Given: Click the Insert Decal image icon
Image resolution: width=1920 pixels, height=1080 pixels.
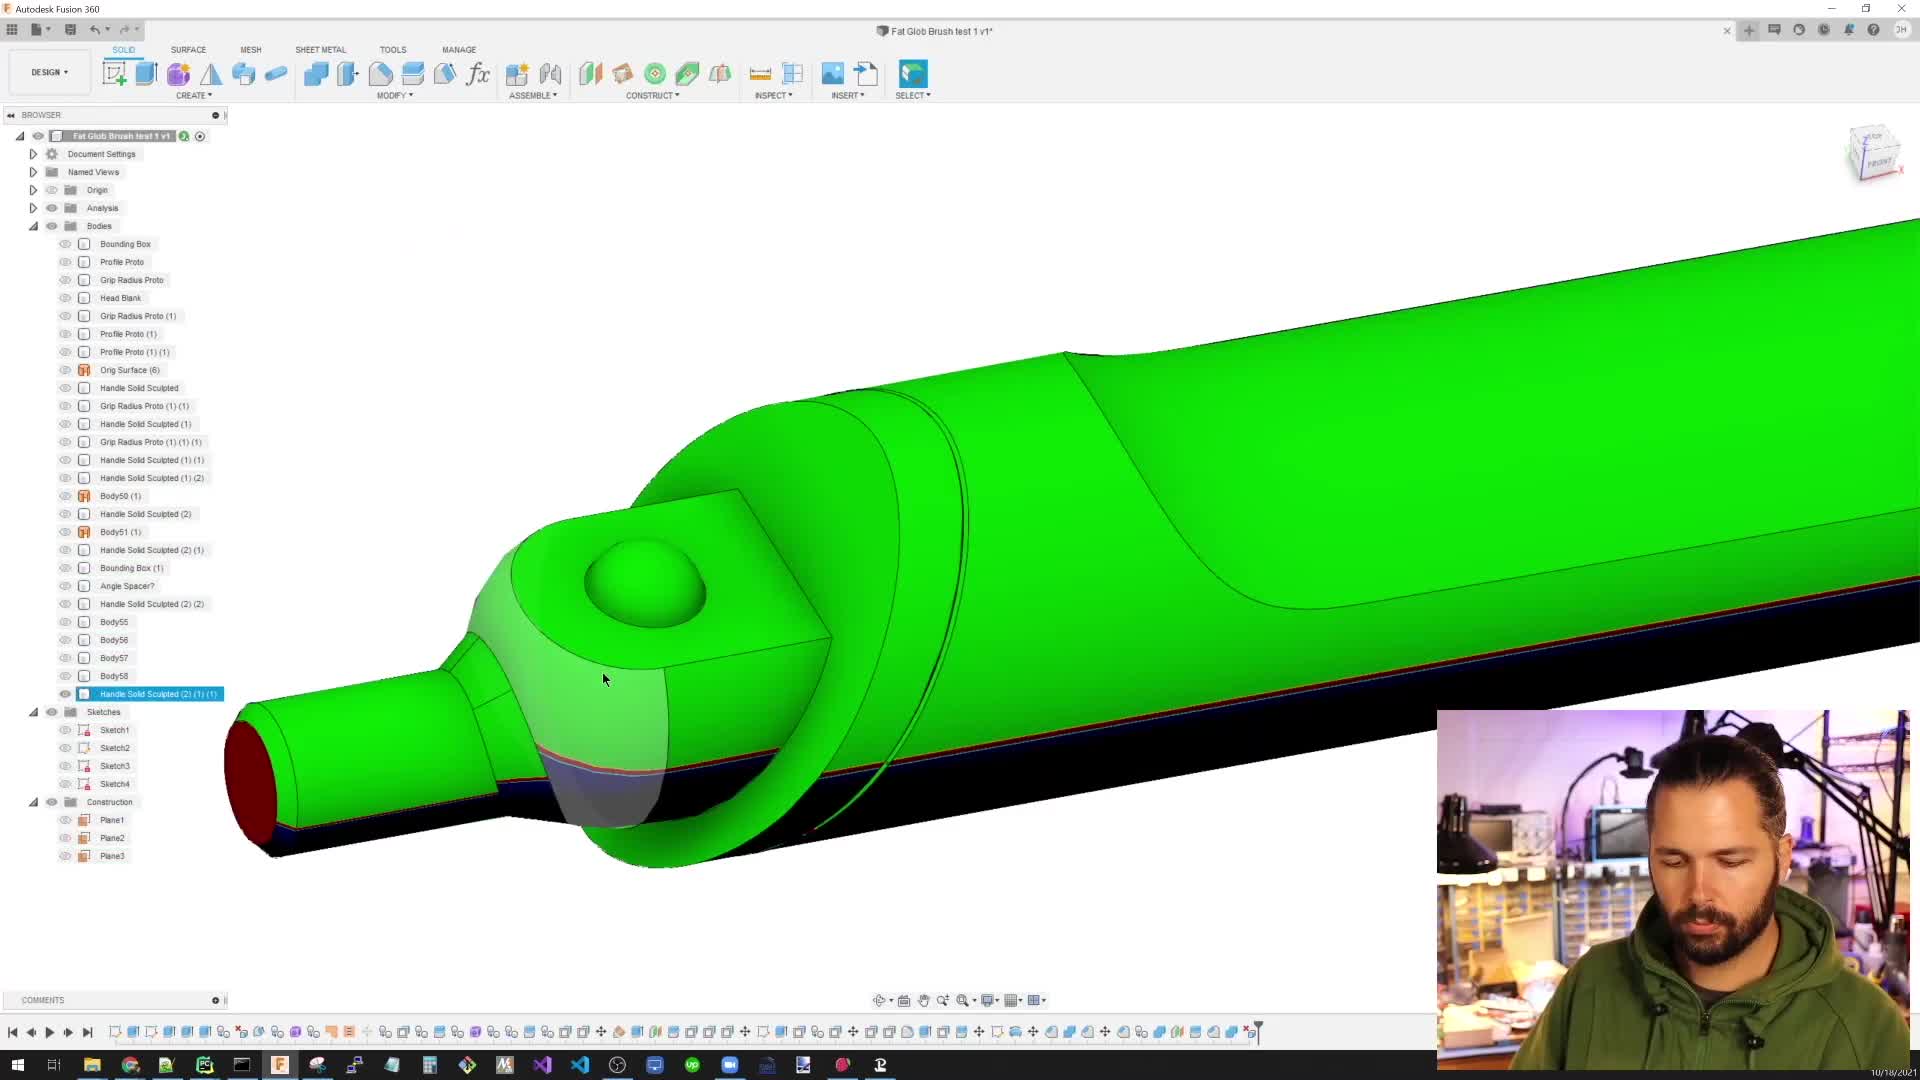Looking at the screenshot, I should (832, 73).
